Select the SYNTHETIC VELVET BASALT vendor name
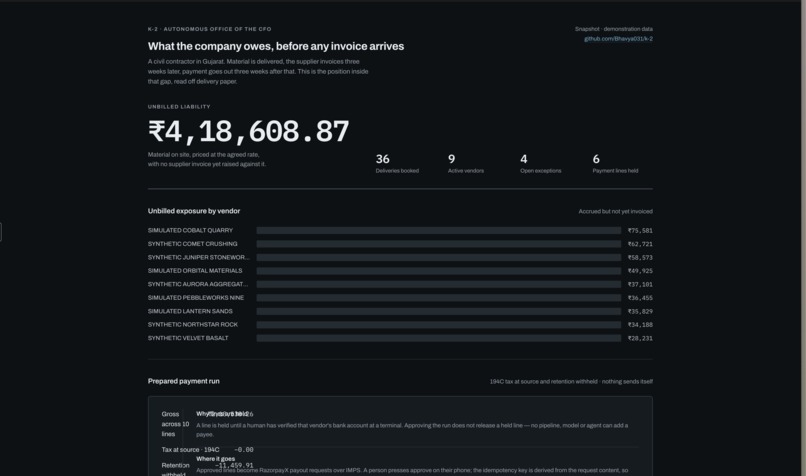The height and width of the screenshot is (476, 806). (188, 338)
